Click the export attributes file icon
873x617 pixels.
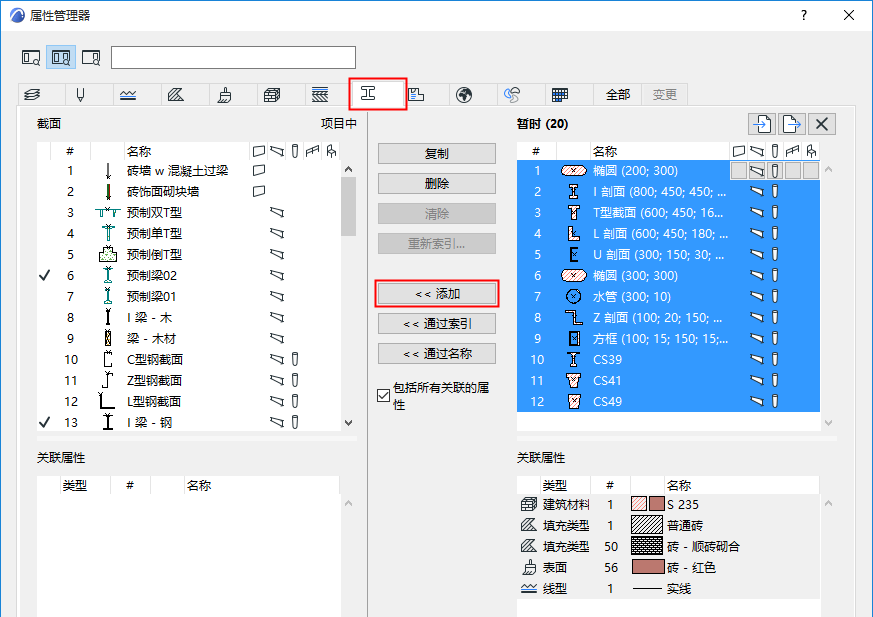[791, 124]
